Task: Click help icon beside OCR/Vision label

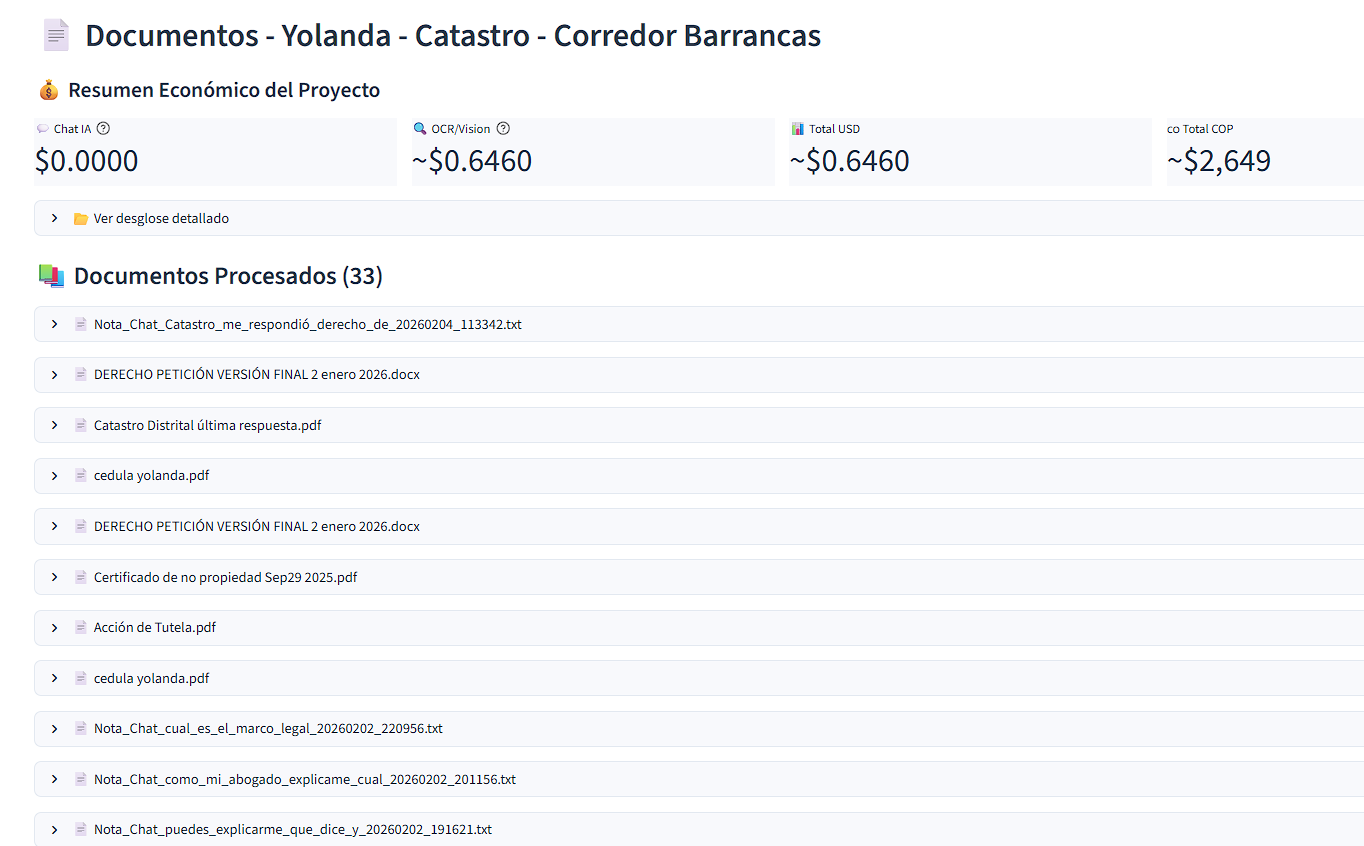Action: point(503,129)
